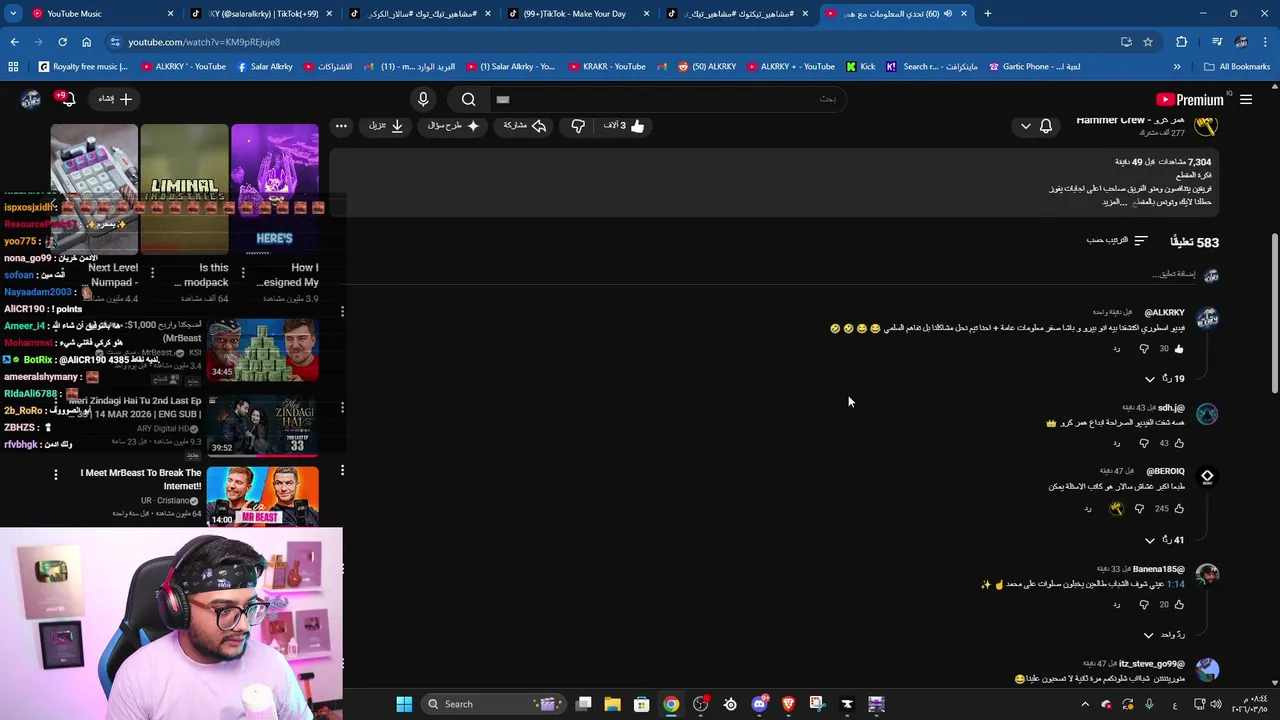Open options for the 'I Meet MrBeast' video

(x=56, y=474)
